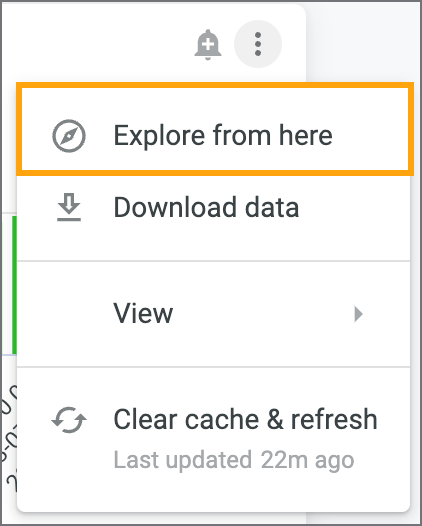
Task: Click the download arrow icon
Action: coord(69,207)
